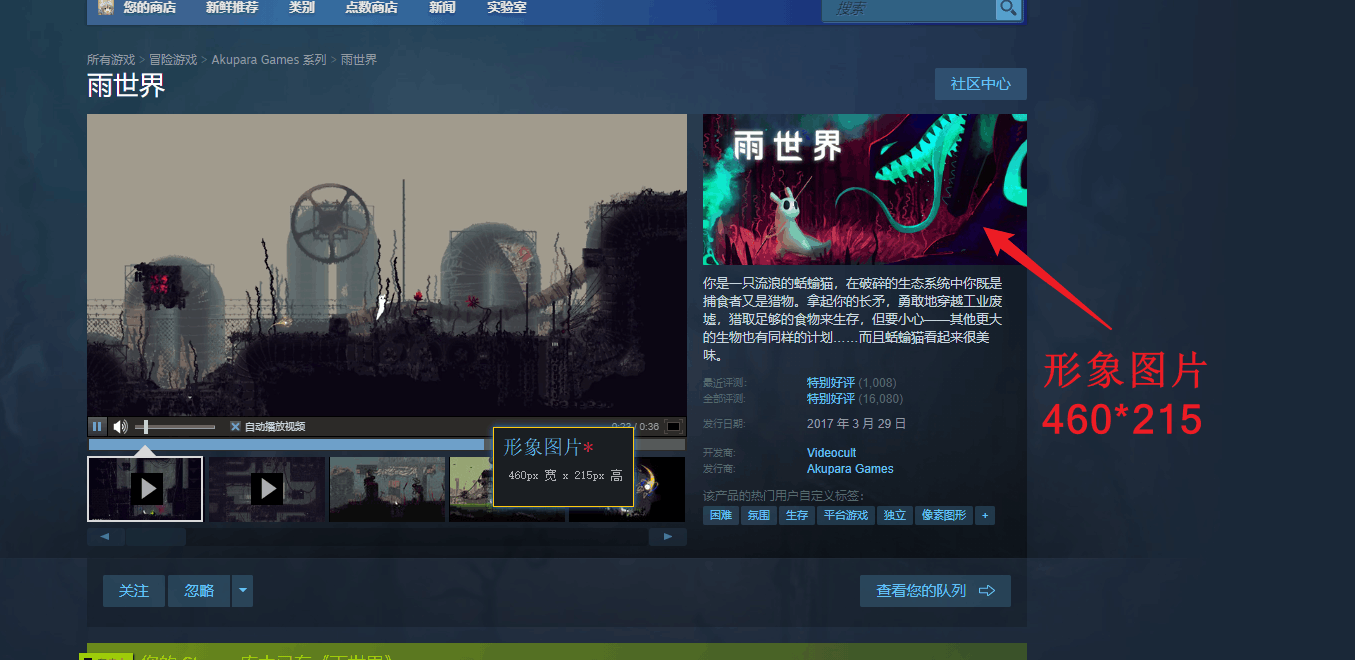Image resolution: width=1355 pixels, height=660 pixels.
Task: Click the right arrow to scroll thumbnails
Action: (668, 536)
